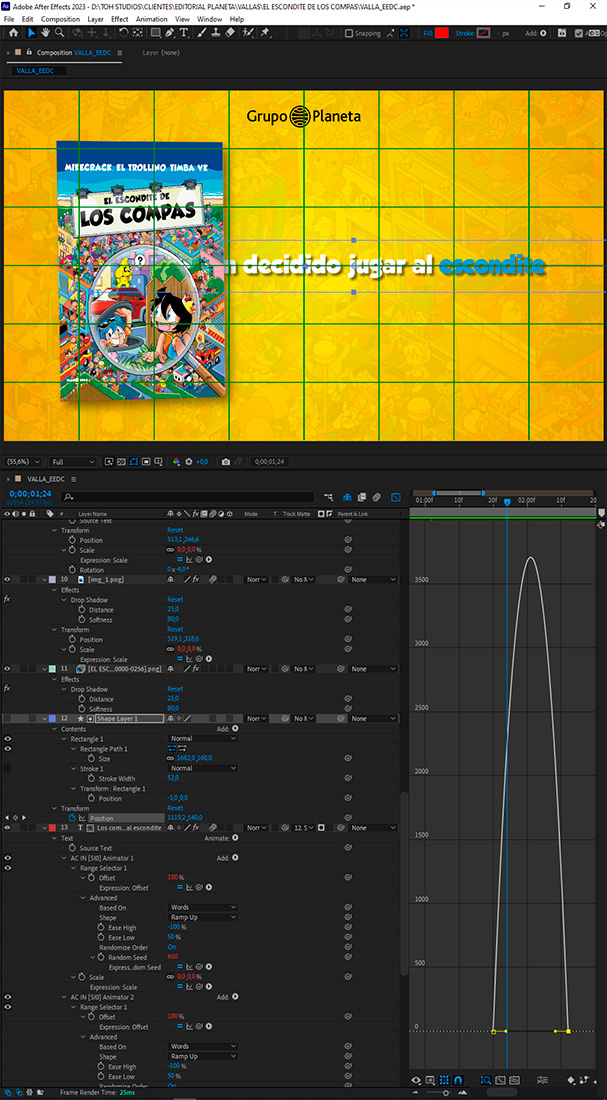Select the Rotation tool

pos(124,32)
